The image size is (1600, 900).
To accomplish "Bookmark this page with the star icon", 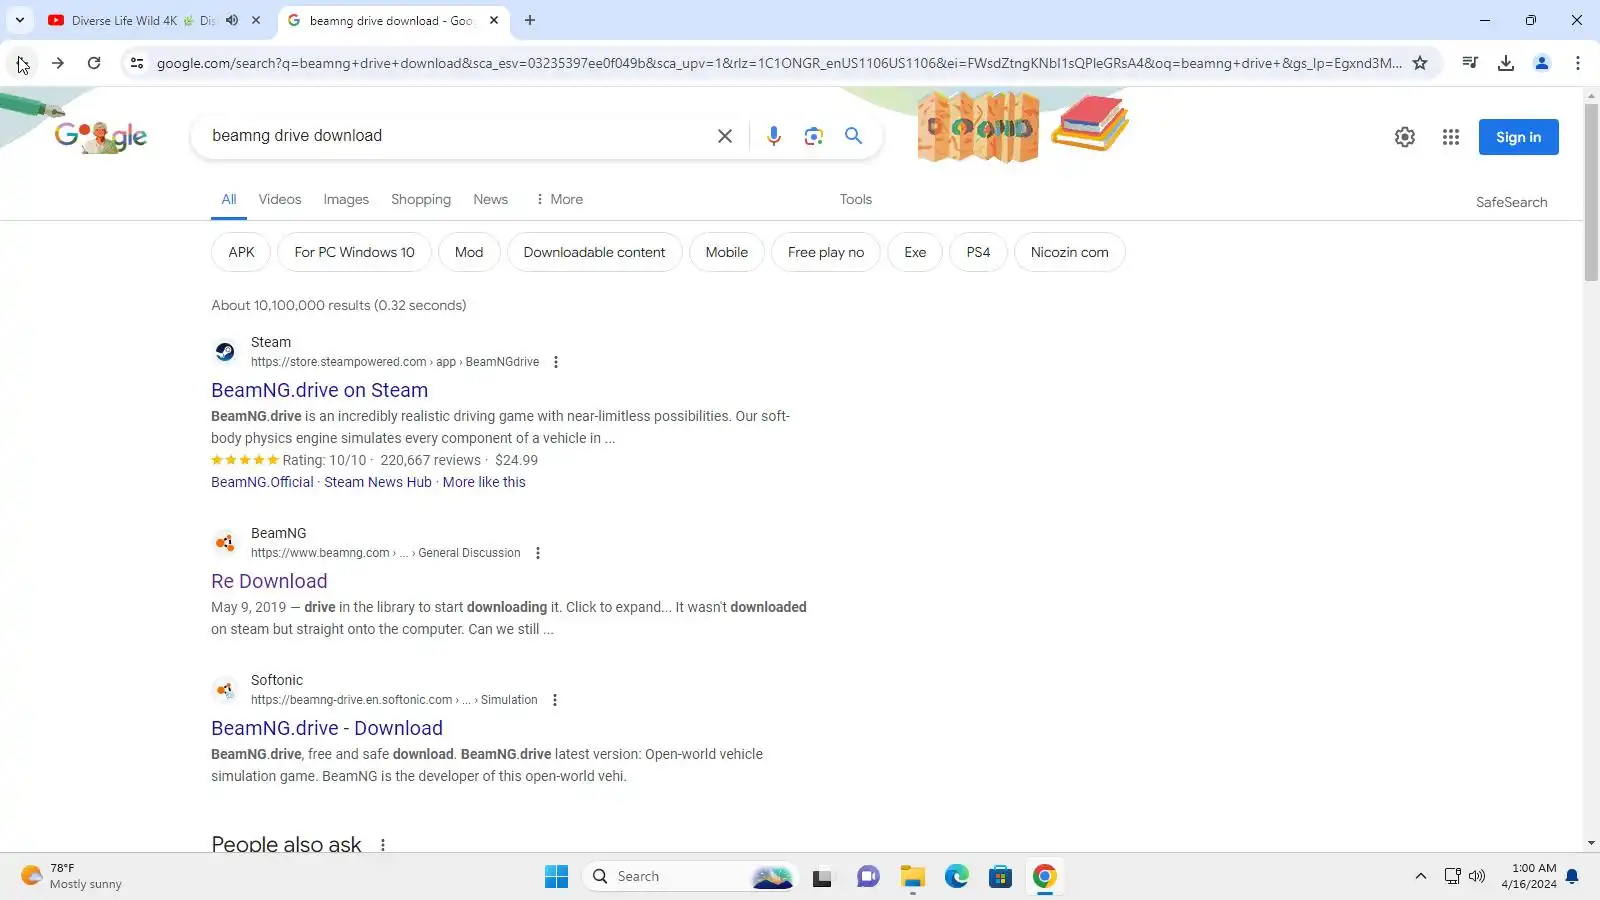I will (1420, 63).
